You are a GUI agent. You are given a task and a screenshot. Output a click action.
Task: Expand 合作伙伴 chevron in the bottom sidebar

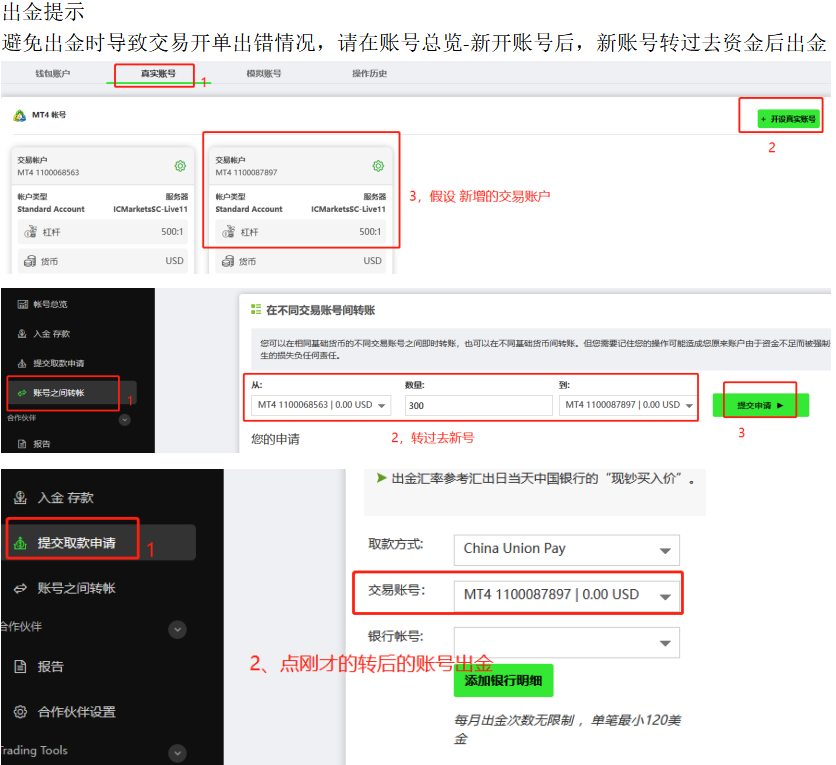click(x=178, y=630)
